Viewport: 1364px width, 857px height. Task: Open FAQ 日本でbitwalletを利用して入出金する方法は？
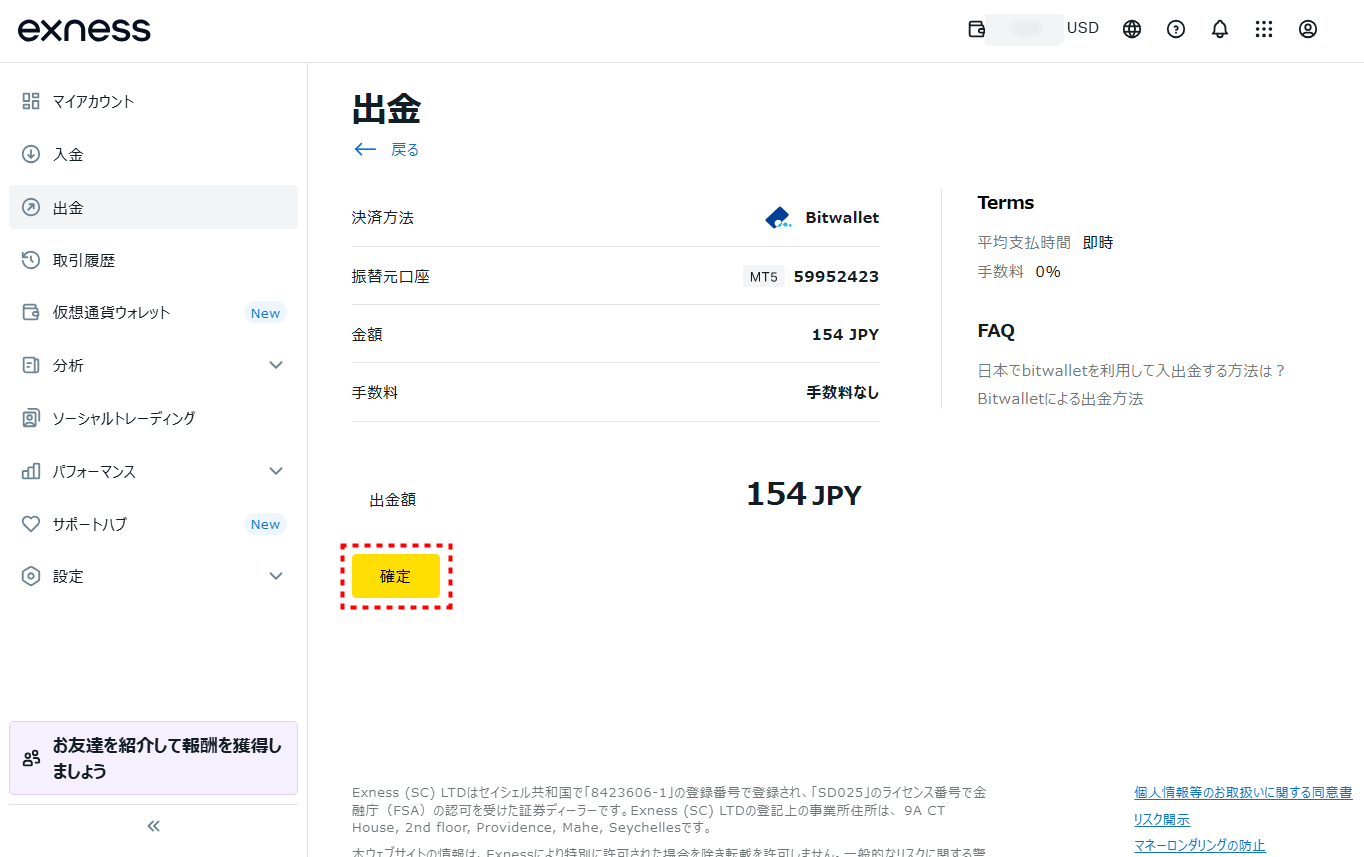tap(1132, 370)
